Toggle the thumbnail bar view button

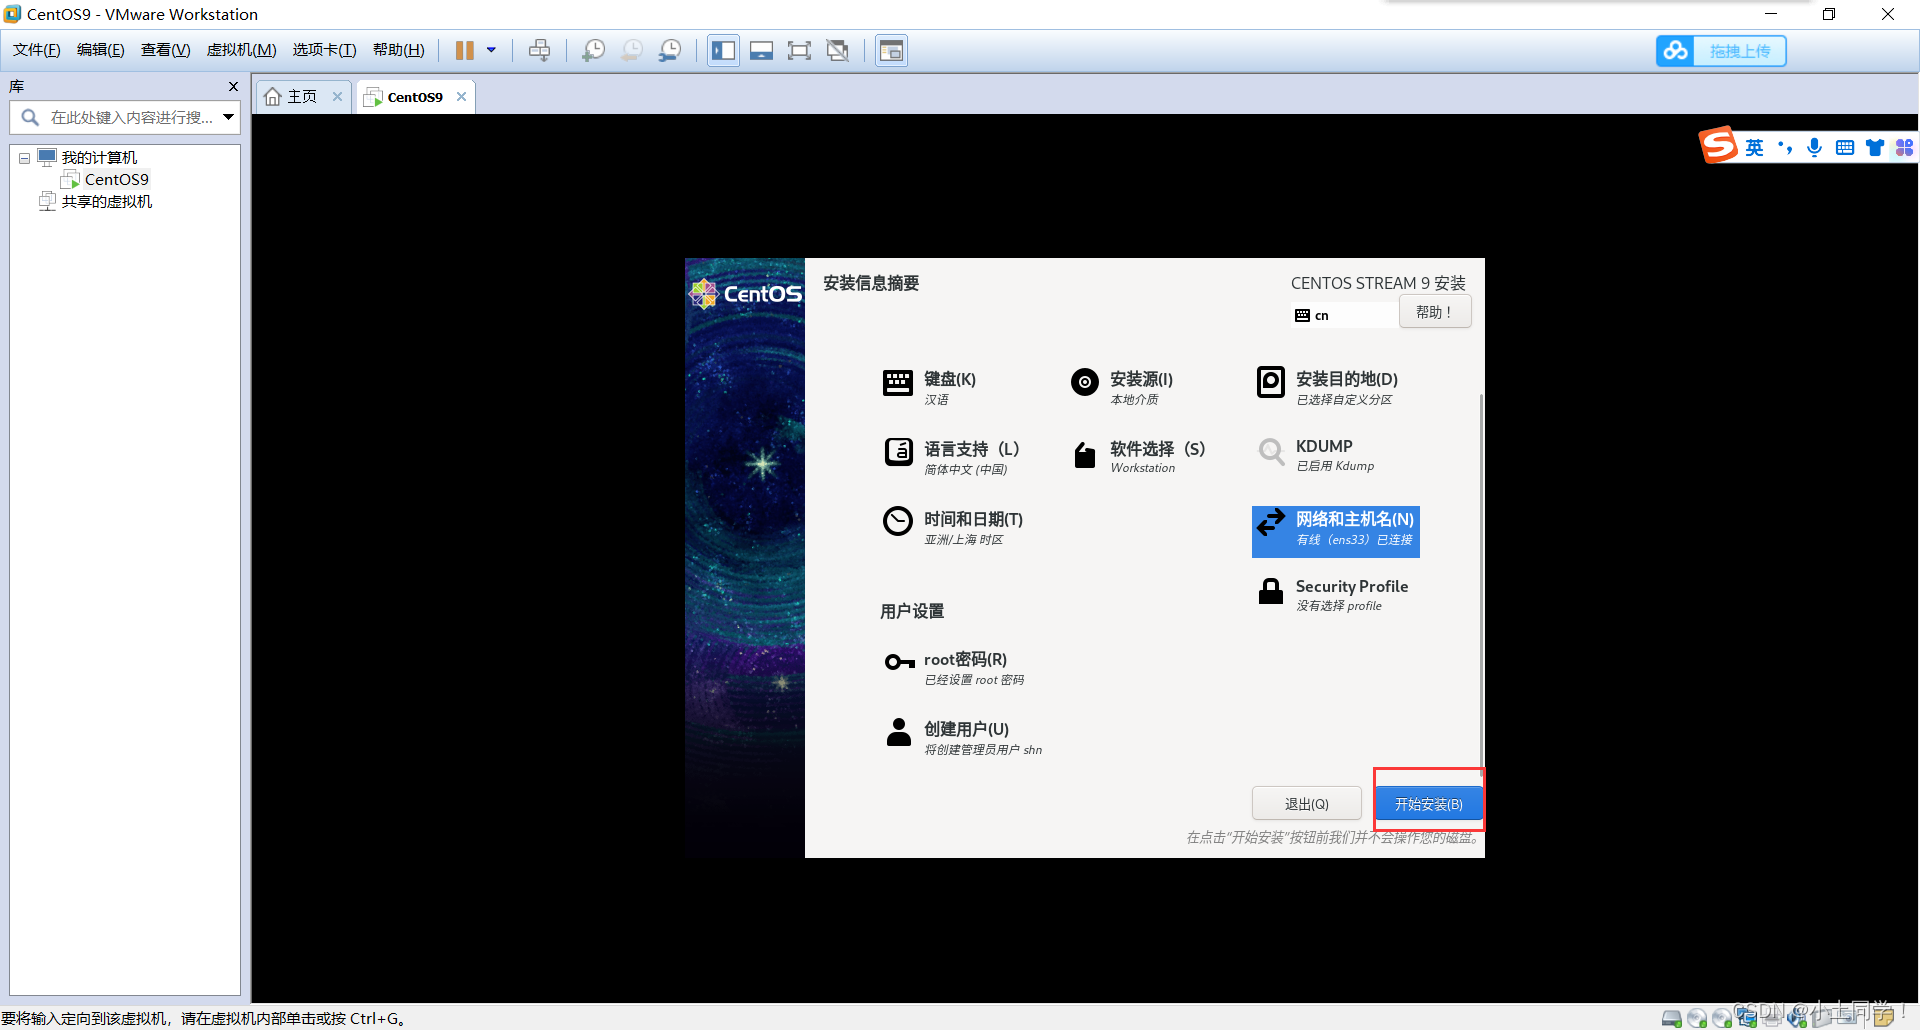(761, 51)
